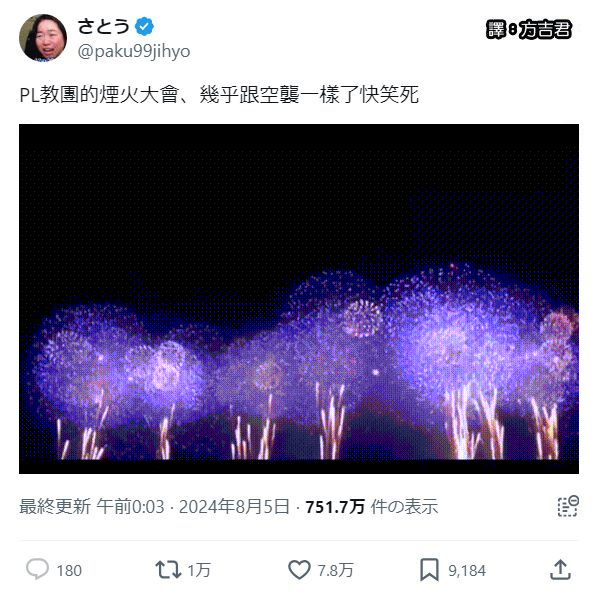Click the blue verified badge

pyautogui.click(x=144, y=26)
